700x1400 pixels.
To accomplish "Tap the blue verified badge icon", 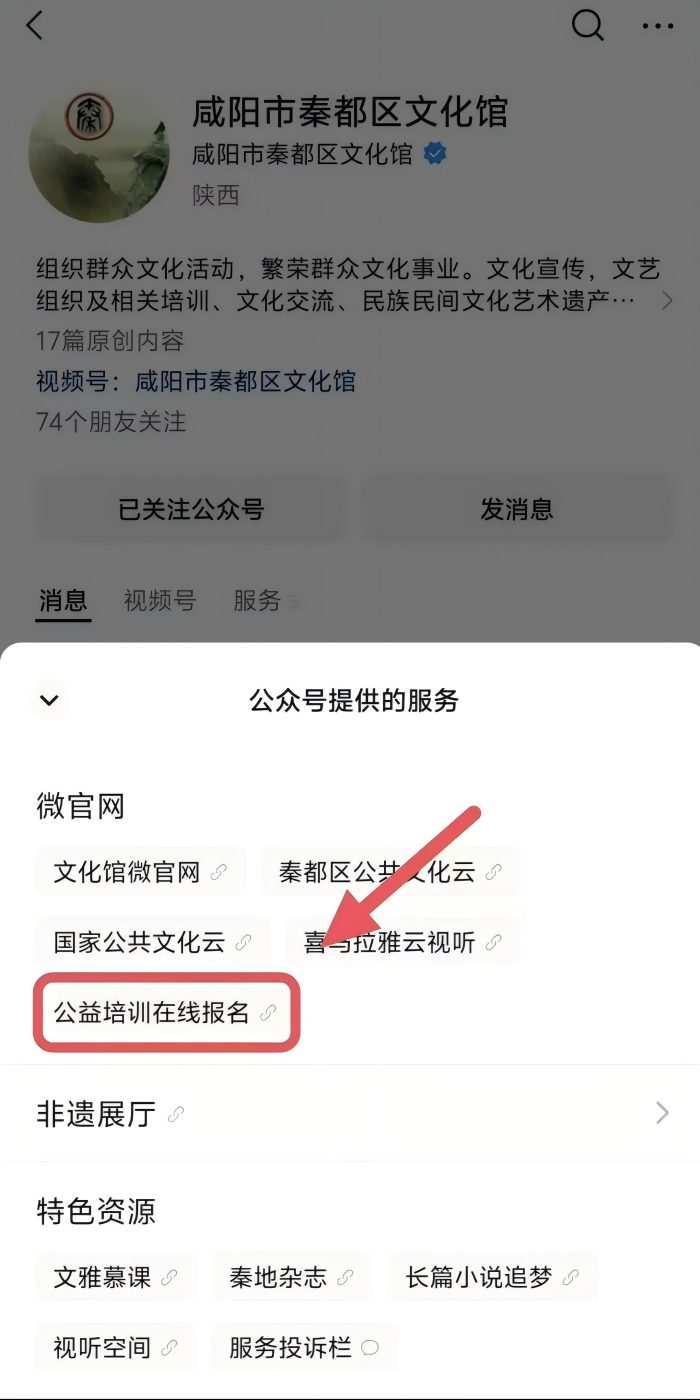I will tap(435, 155).
